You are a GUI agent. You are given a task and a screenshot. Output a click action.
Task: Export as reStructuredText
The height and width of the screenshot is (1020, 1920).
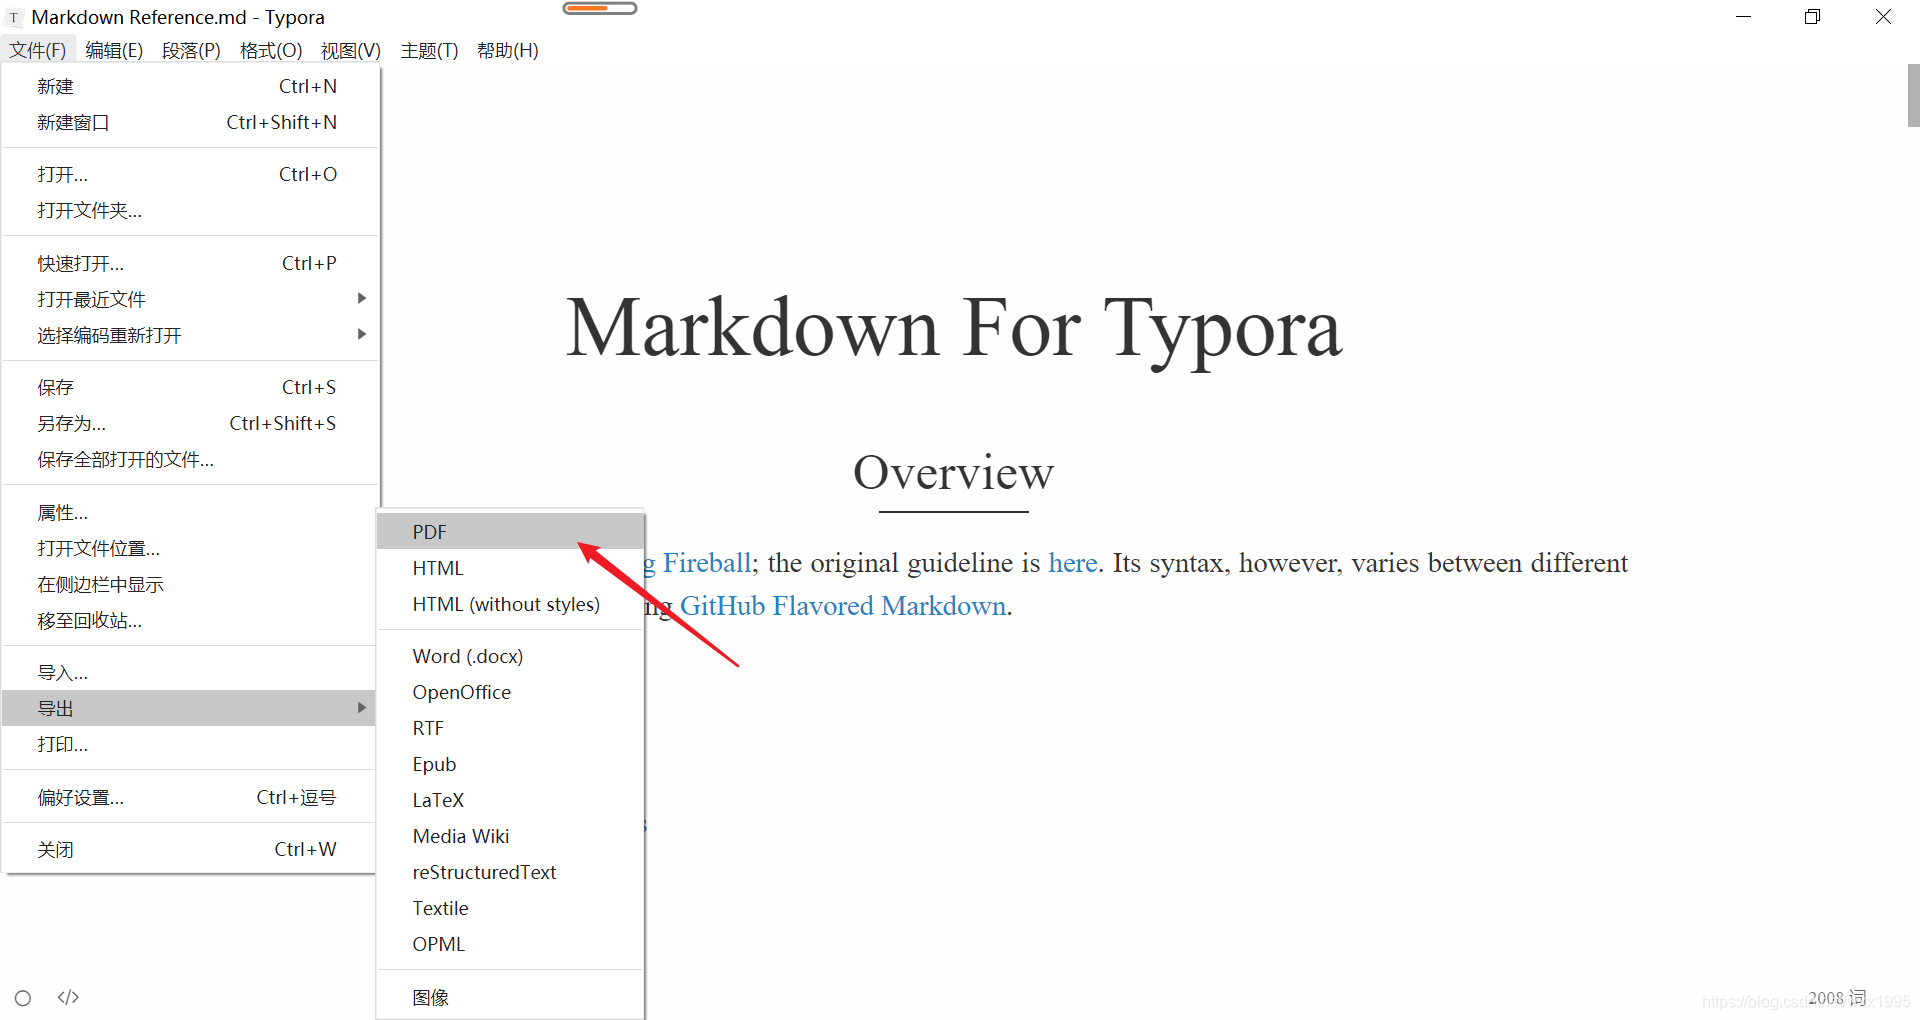pos(510,873)
